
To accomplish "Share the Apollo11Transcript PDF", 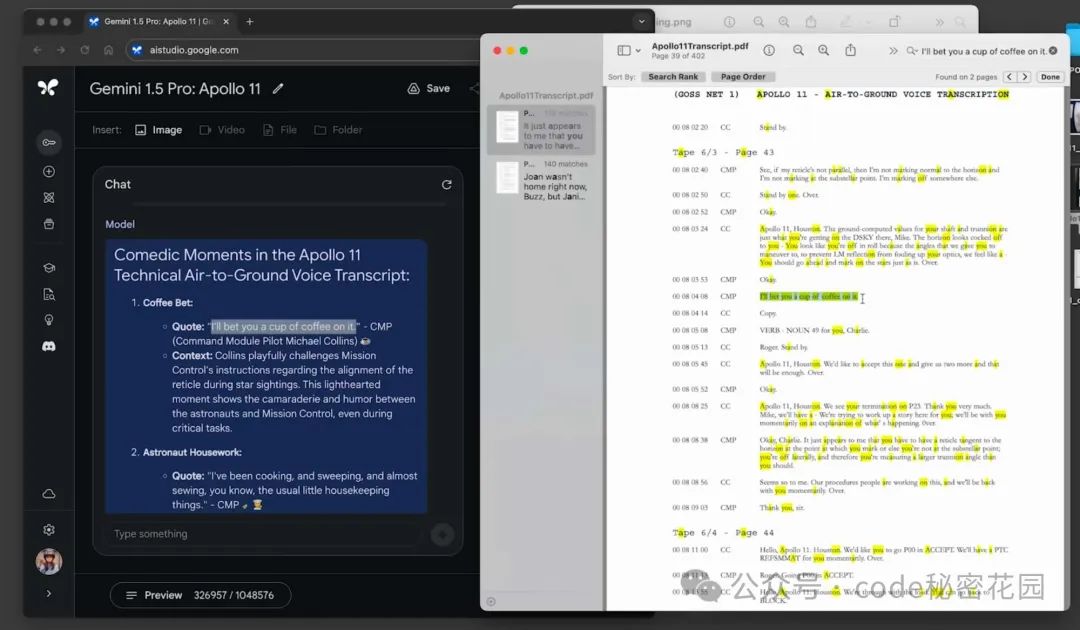I will tap(851, 50).
